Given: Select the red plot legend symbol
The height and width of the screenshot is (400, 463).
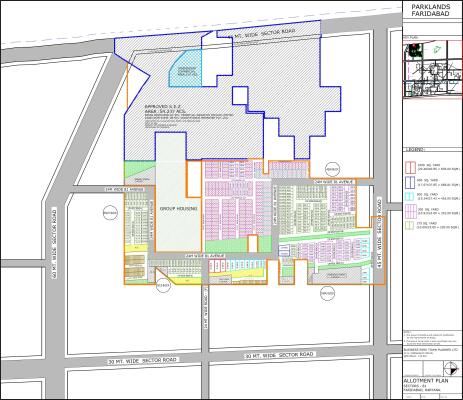Looking at the screenshot, I should click(410, 167).
